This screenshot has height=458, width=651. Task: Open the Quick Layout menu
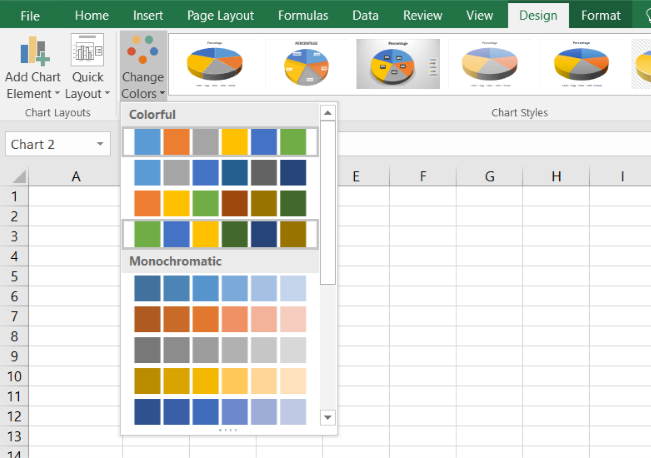pos(87,66)
